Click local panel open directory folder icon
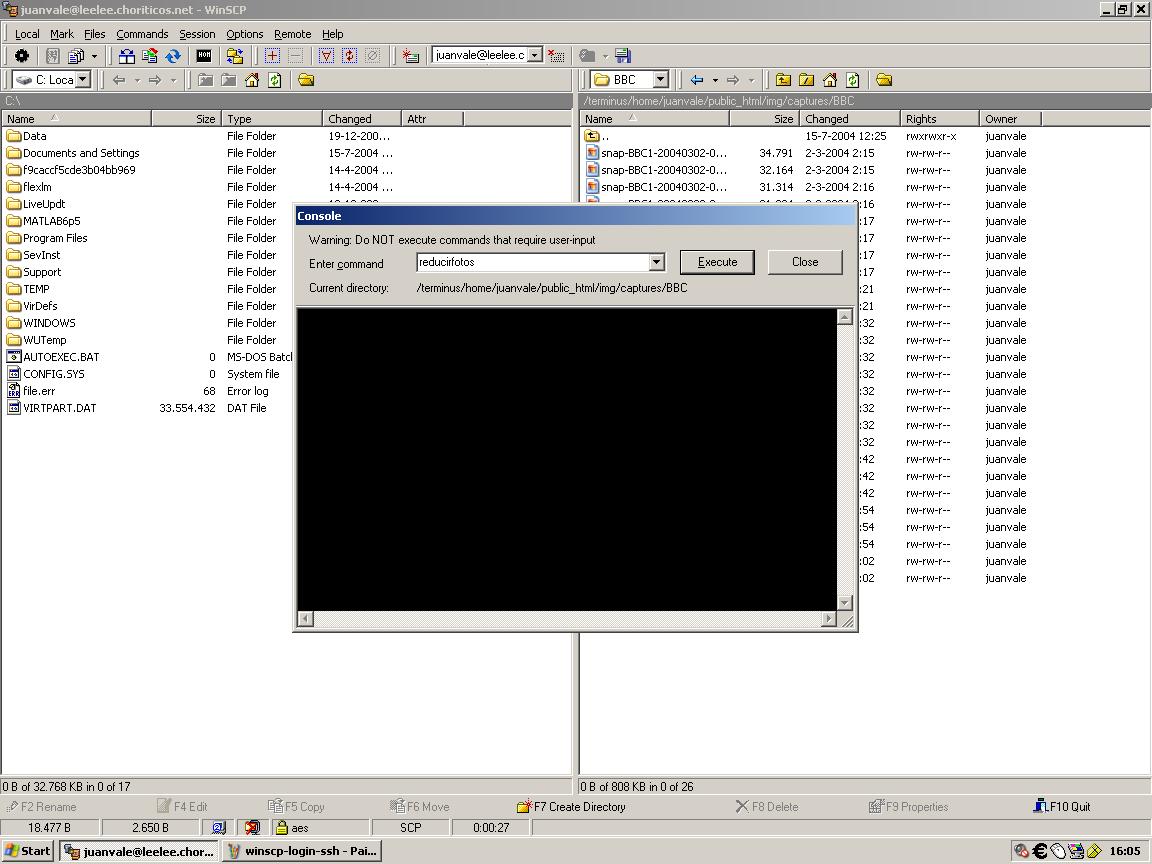This screenshot has height=864, width=1152. coord(306,80)
